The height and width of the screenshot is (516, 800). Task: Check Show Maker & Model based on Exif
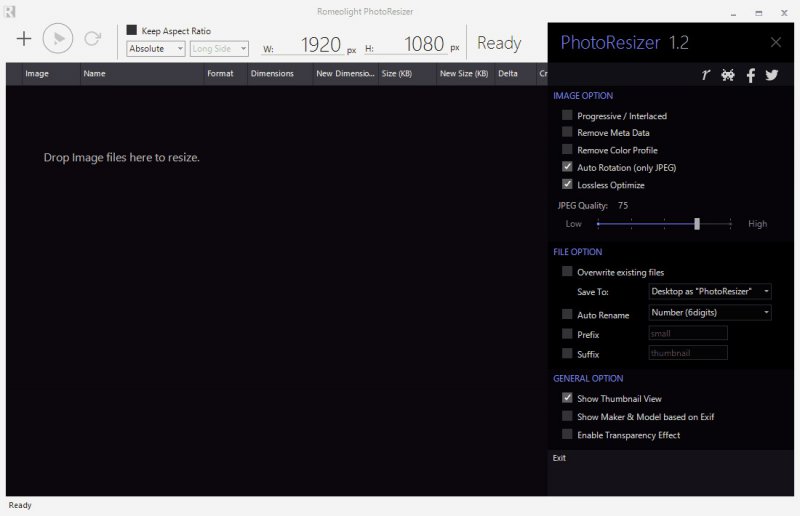click(567, 416)
